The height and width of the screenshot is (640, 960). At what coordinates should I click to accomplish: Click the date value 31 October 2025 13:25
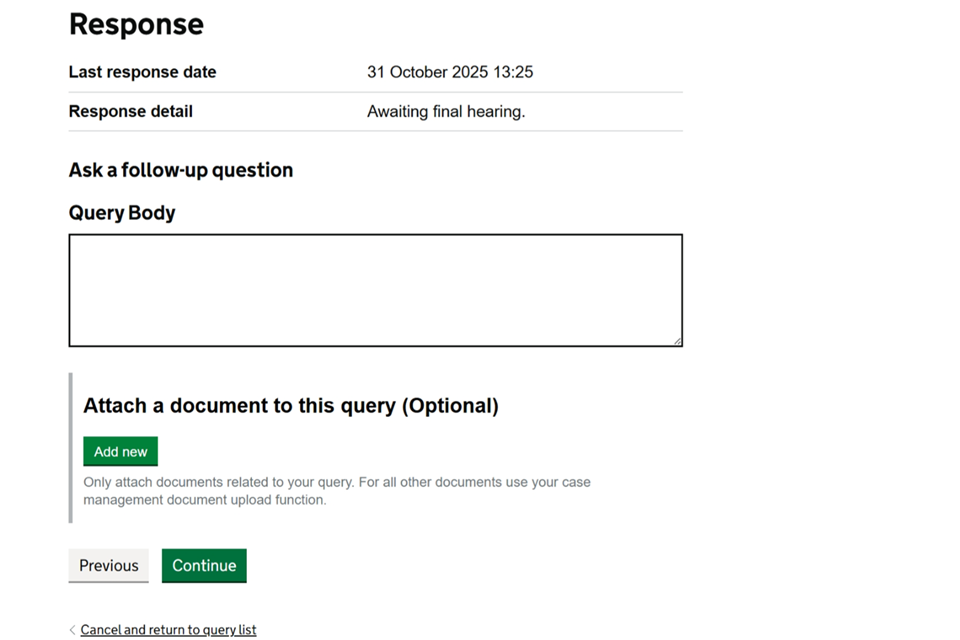(x=450, y=72)
